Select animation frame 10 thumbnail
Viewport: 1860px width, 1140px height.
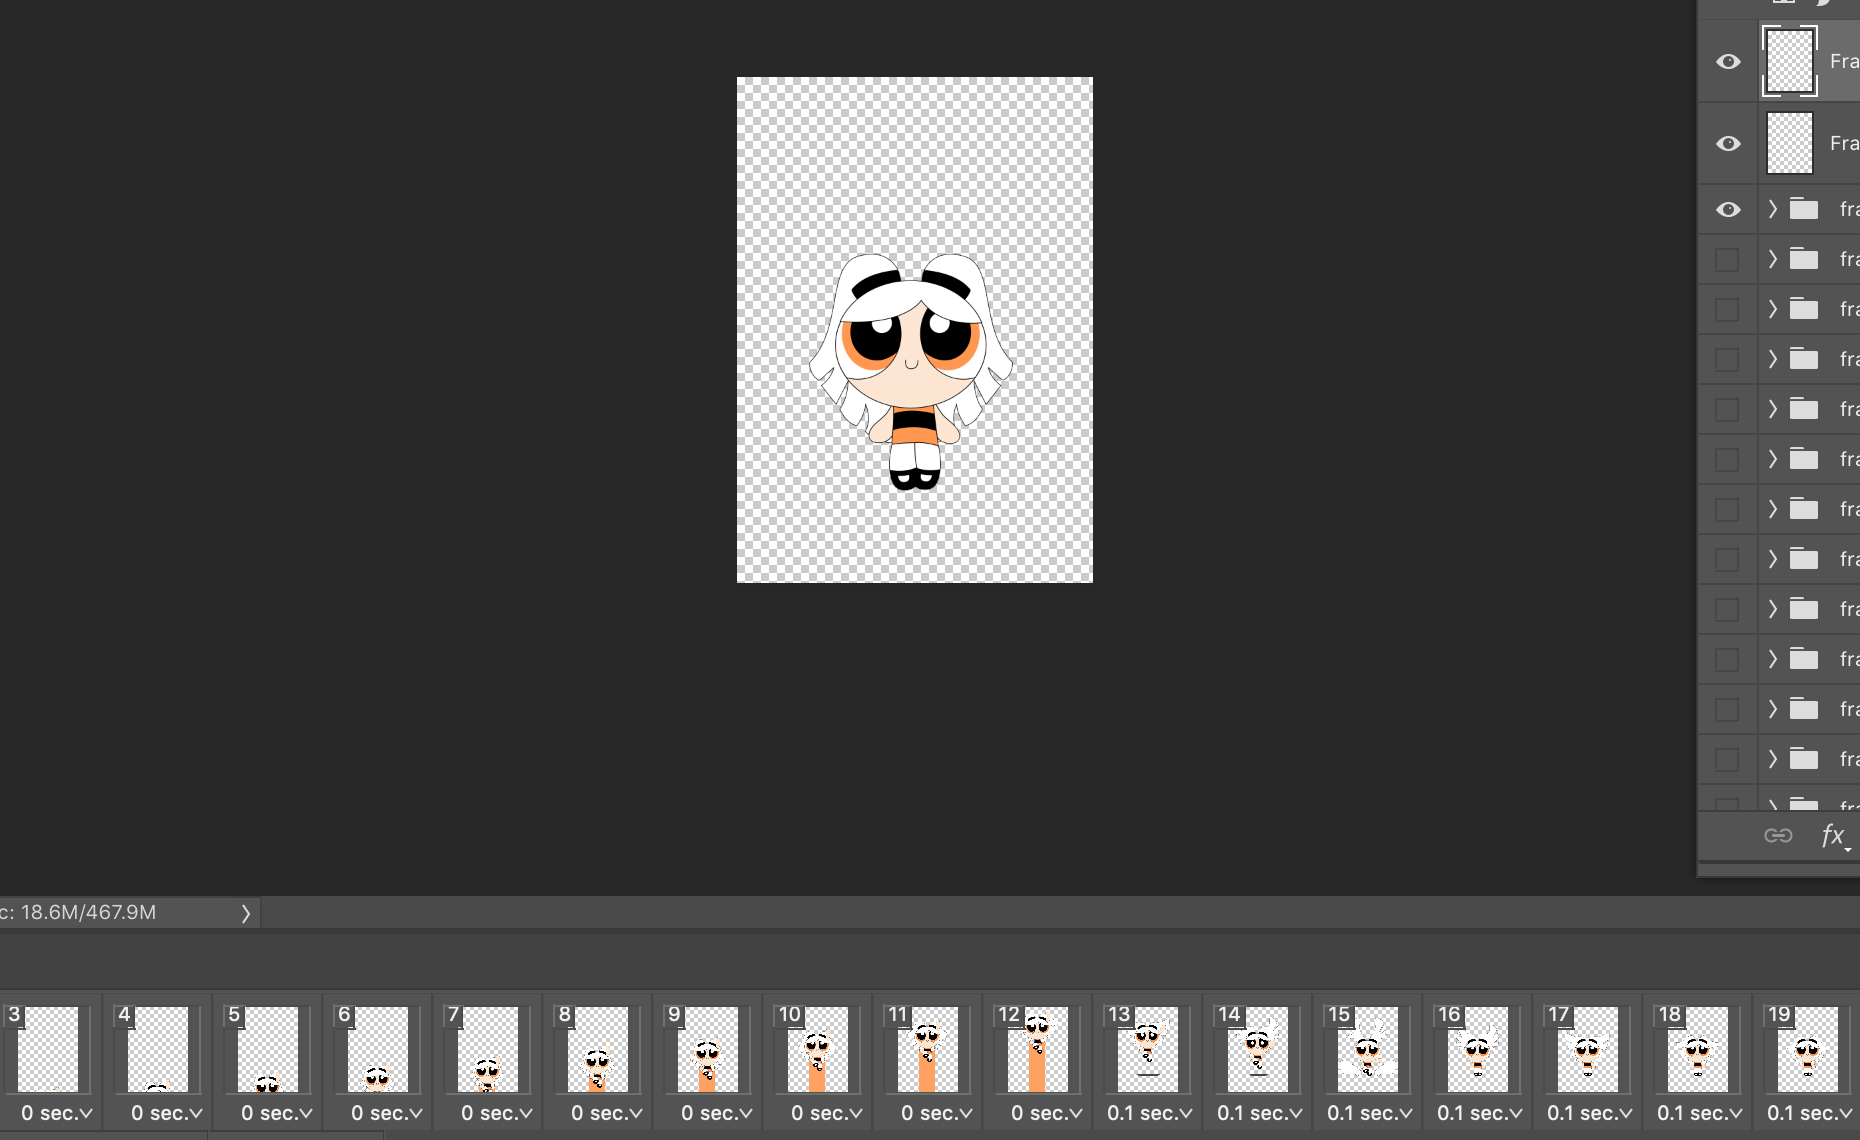coord(818,1049)
